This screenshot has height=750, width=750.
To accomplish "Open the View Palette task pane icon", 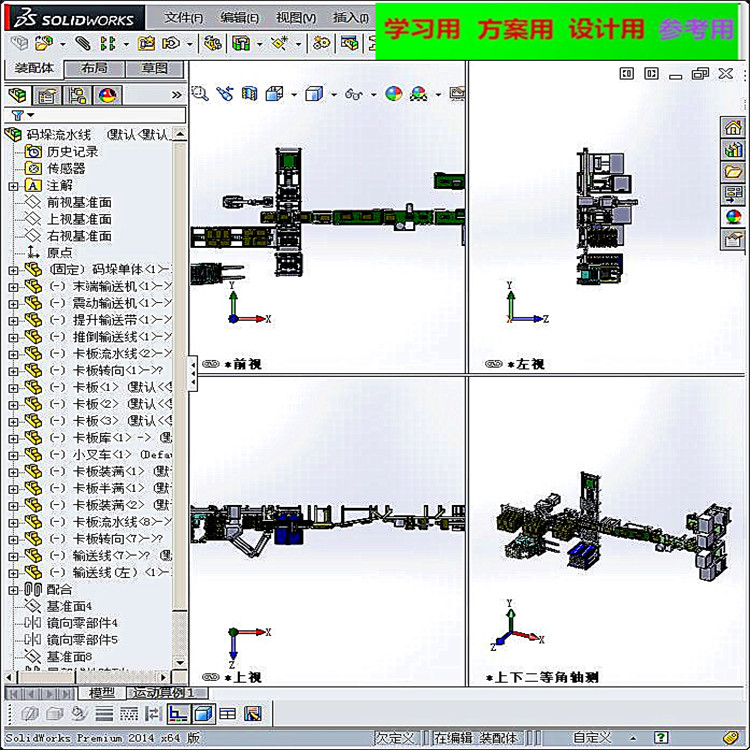I will (733, 194).
